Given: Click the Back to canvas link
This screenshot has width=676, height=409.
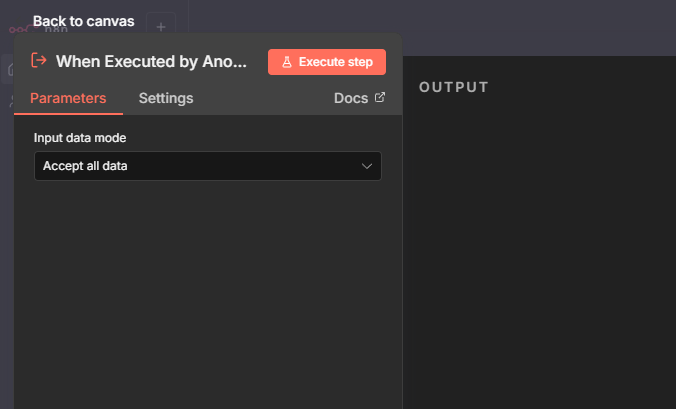Looking at the screenshot, I should (83, 21).
